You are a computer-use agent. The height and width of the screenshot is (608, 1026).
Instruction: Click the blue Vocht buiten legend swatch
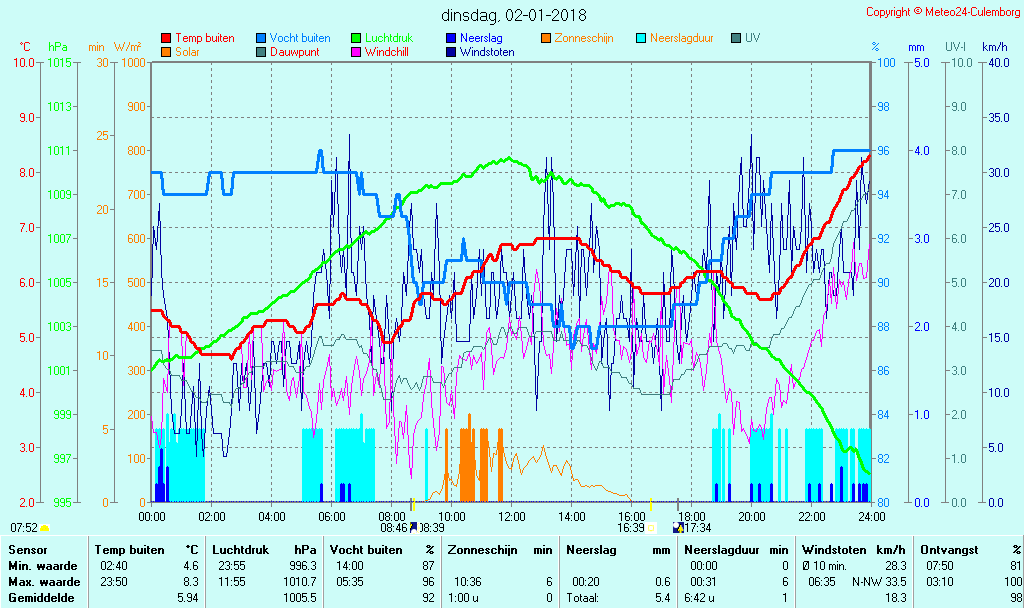[261, 38]
